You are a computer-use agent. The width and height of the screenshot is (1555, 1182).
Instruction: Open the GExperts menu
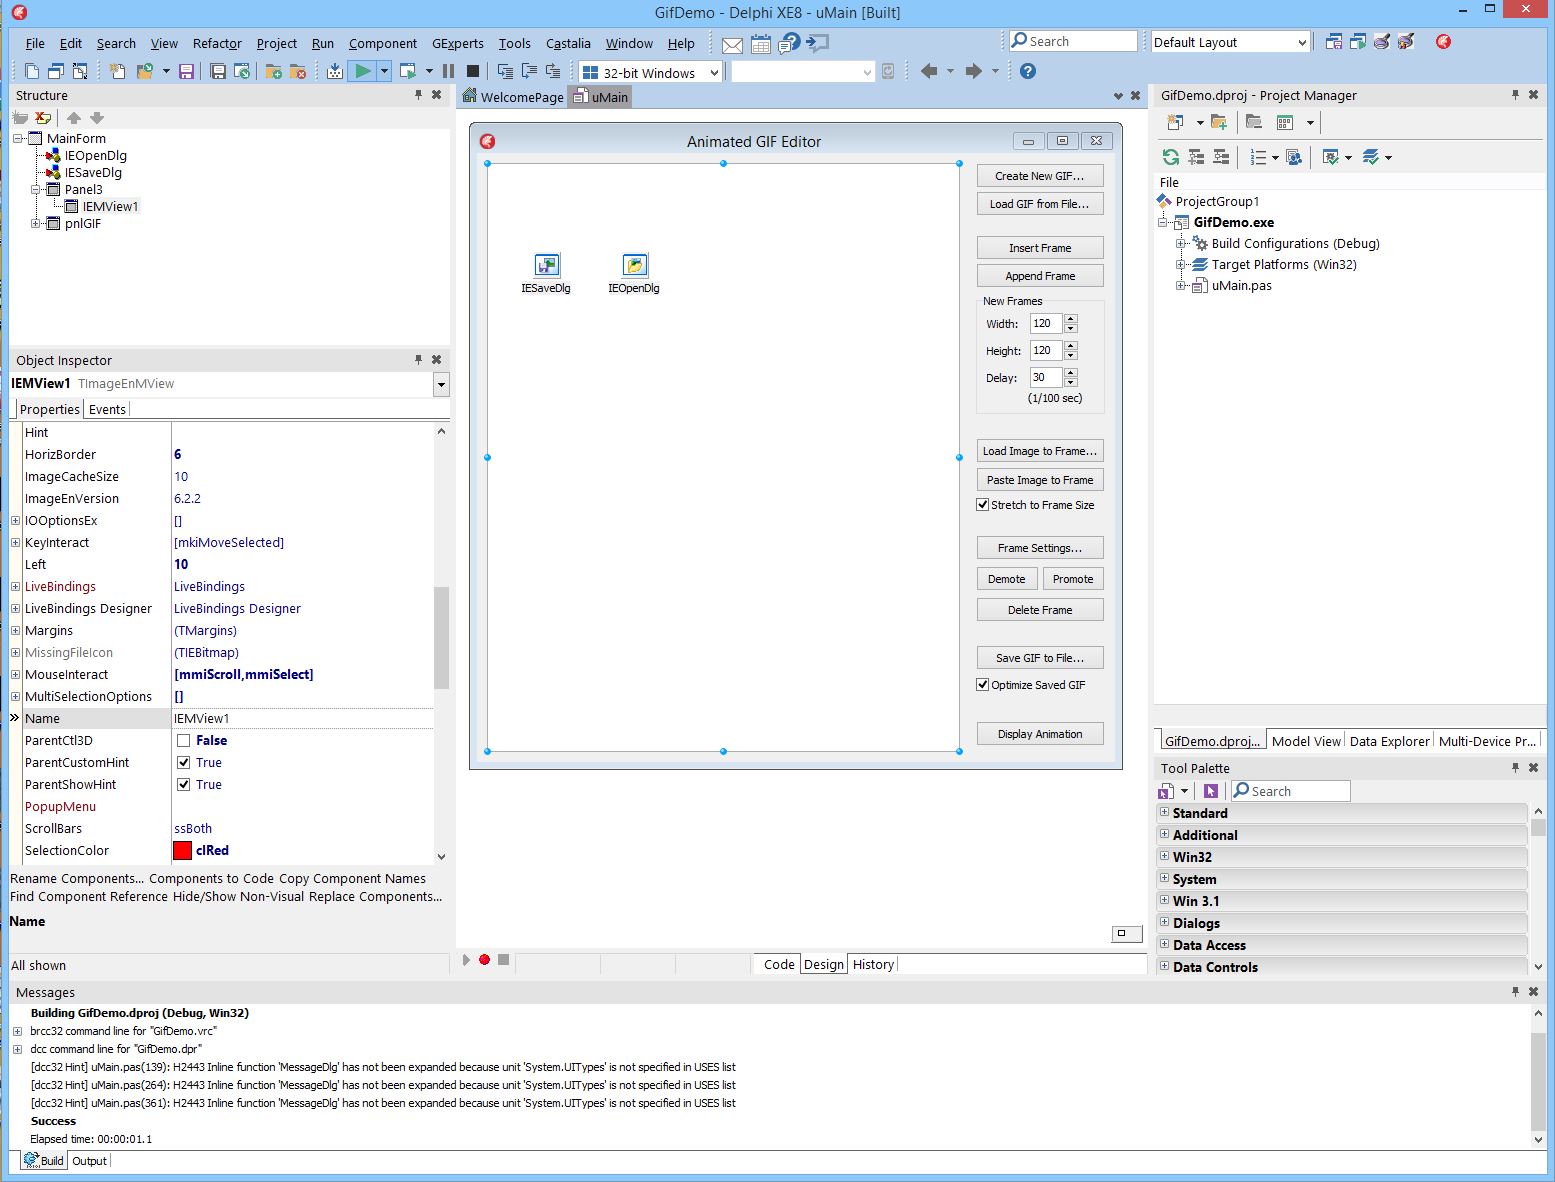[x=458, y=44]
